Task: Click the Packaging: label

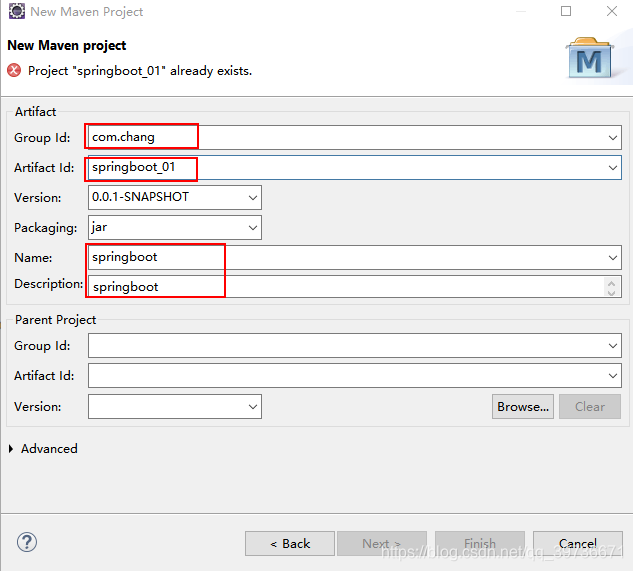Action: coord(45,228)
